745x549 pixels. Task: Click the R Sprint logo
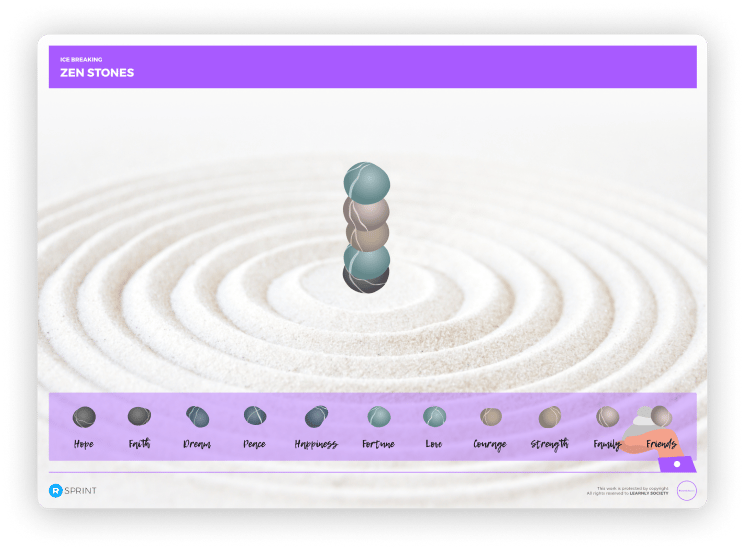[x=73, y=491]
